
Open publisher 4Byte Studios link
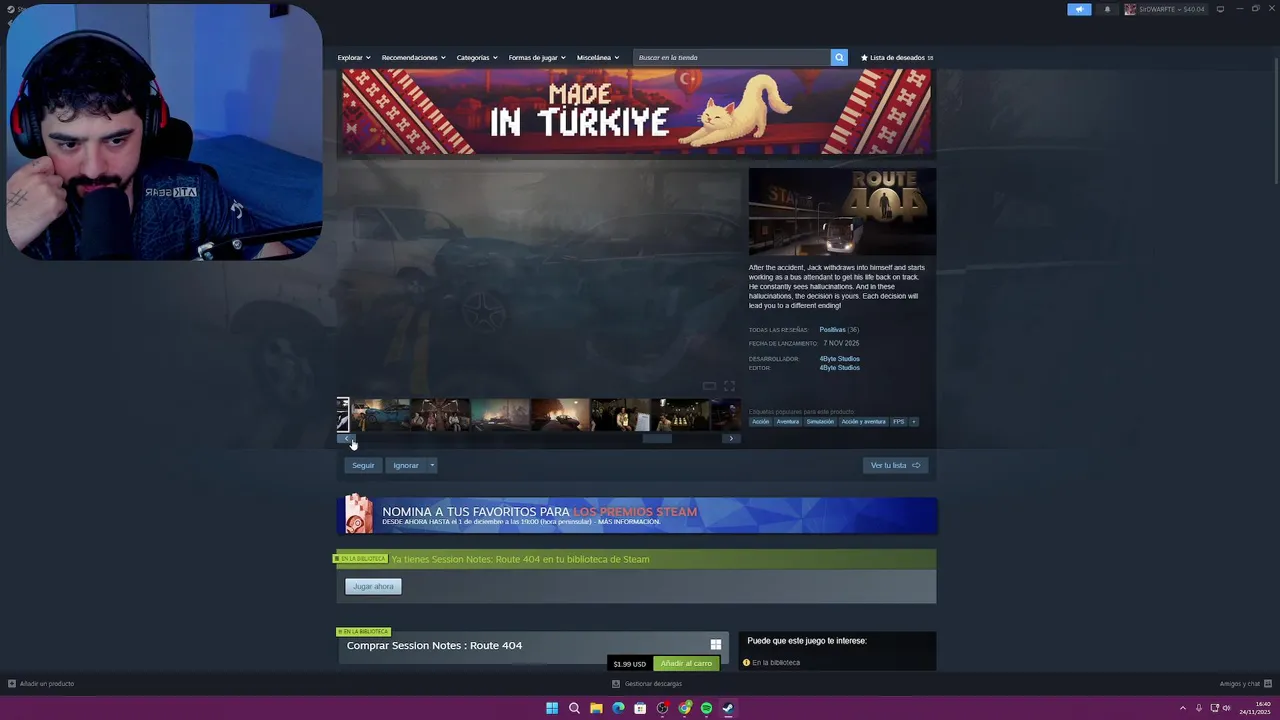pos(839,367)
